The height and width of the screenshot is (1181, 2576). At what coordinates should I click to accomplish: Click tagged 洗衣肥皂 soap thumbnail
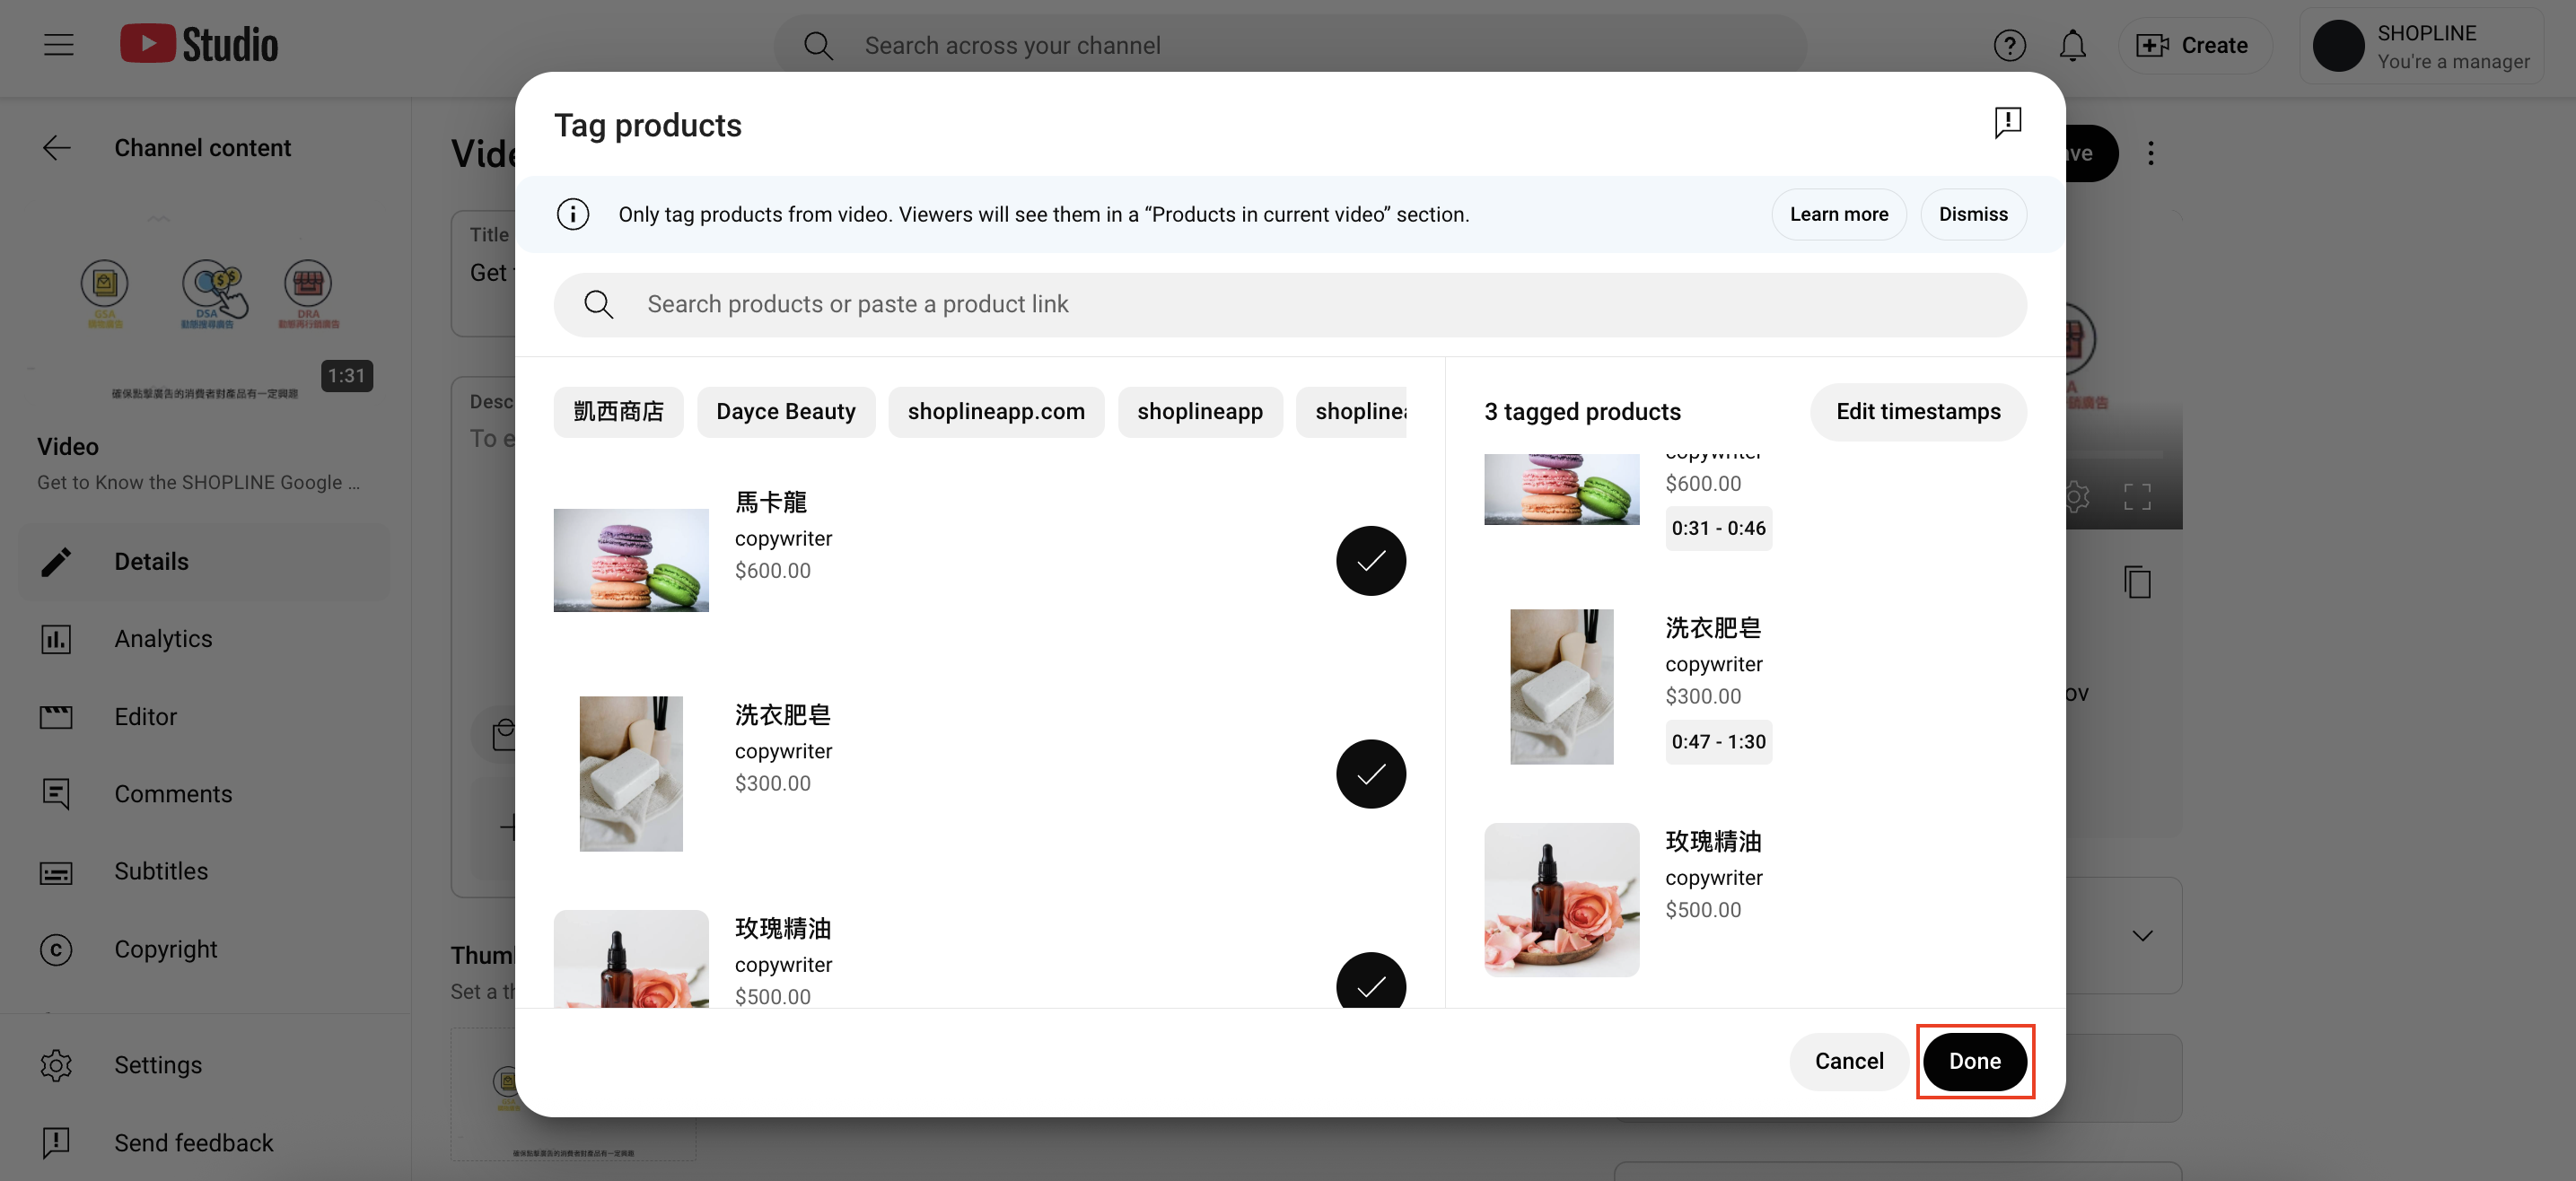1561,687
